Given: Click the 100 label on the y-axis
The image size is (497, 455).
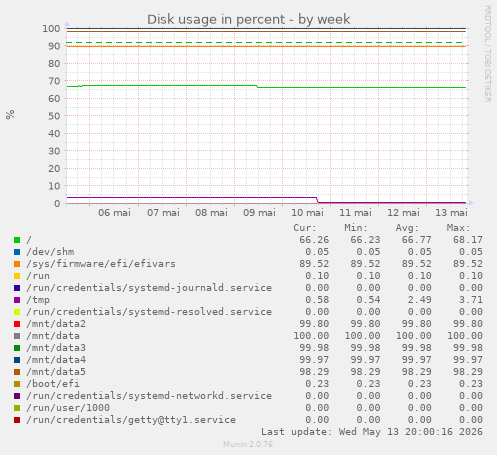Looking at the screenshot, I should [x=51, y=29].
